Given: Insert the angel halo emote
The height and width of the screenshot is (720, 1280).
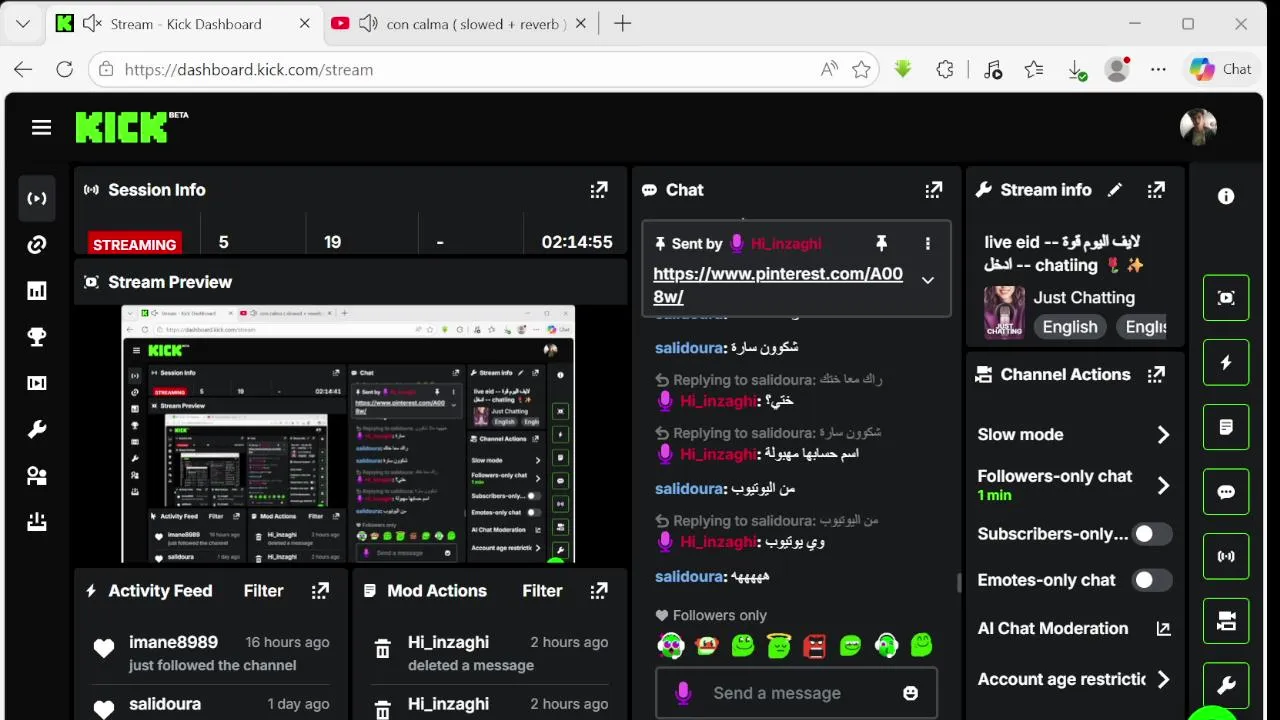Looking at the screenshot, I should tap(778, 646).
